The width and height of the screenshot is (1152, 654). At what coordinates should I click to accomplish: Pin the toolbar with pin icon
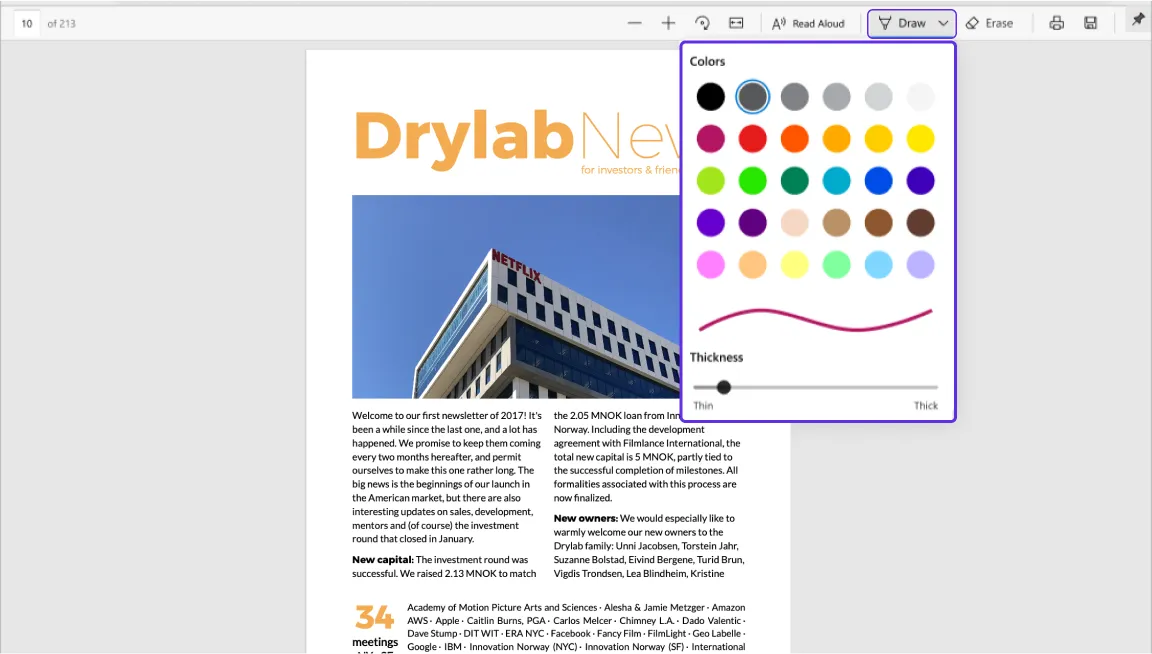(1138, 20)
